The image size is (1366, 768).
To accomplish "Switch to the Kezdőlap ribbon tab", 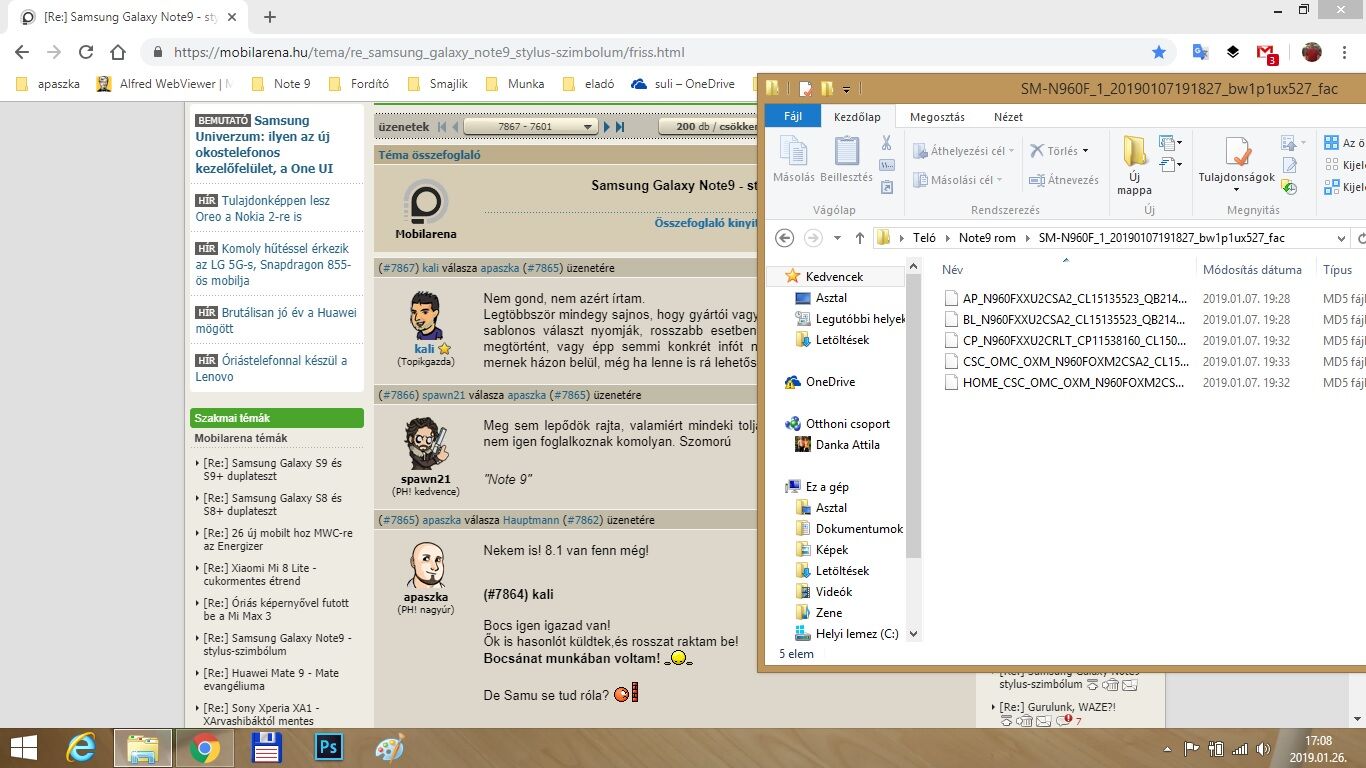I will pyautogui.click(x=857, y=117).
